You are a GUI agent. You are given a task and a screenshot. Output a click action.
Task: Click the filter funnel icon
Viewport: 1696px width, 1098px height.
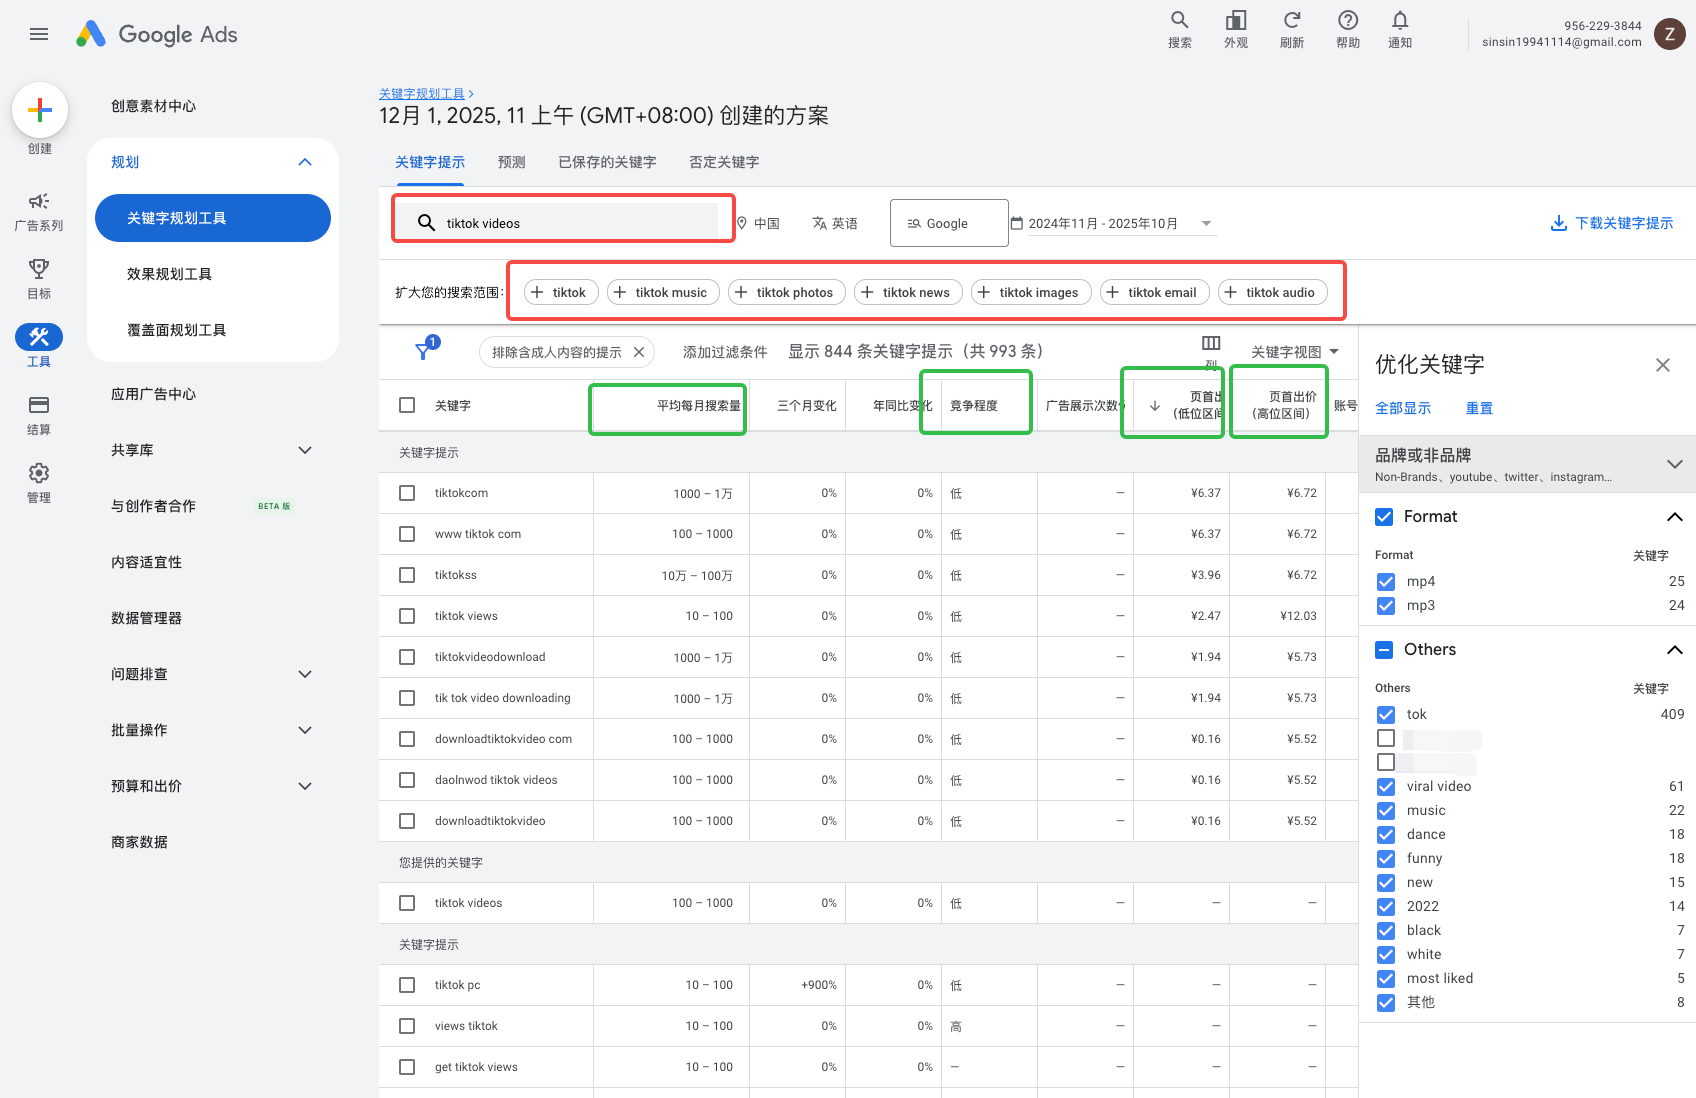pos(424,351)
